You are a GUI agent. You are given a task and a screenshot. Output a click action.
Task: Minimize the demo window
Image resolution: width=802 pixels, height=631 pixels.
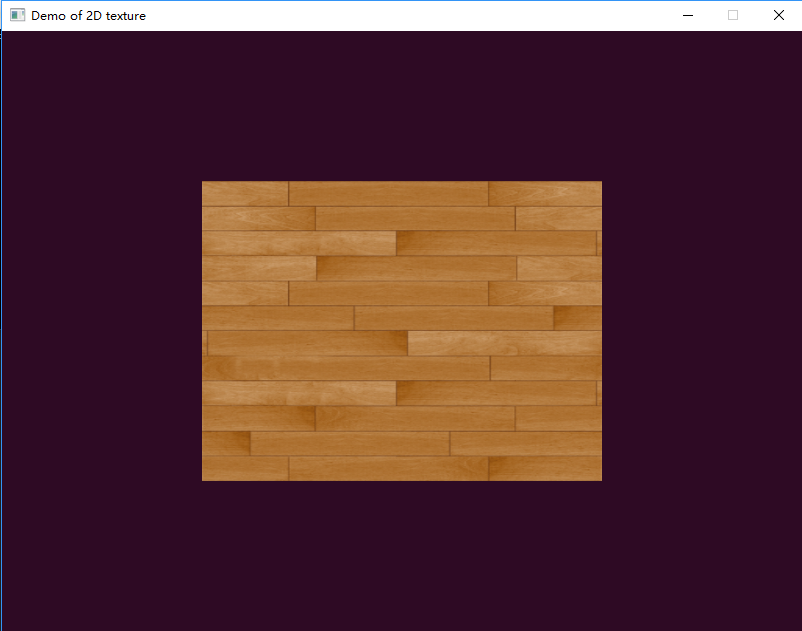(x=687, y=15)
